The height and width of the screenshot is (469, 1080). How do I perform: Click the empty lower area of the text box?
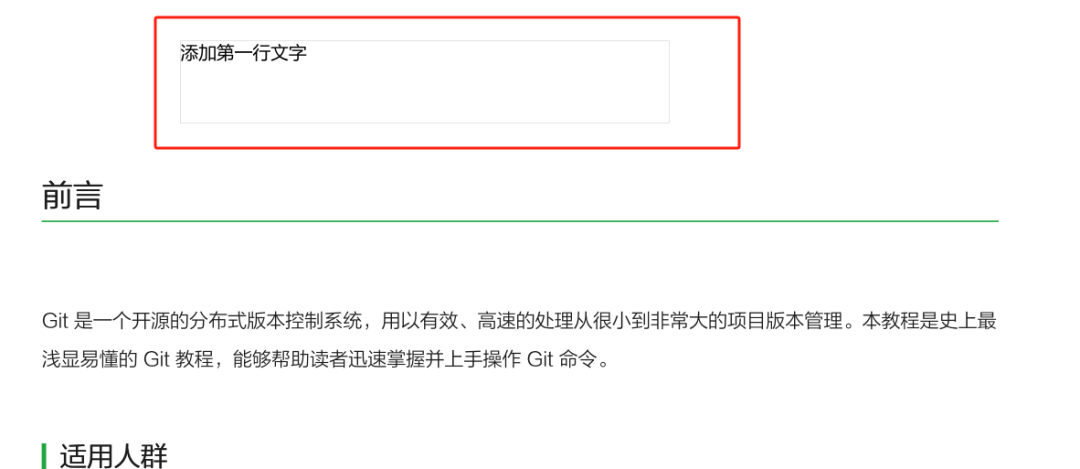(424, 96)
